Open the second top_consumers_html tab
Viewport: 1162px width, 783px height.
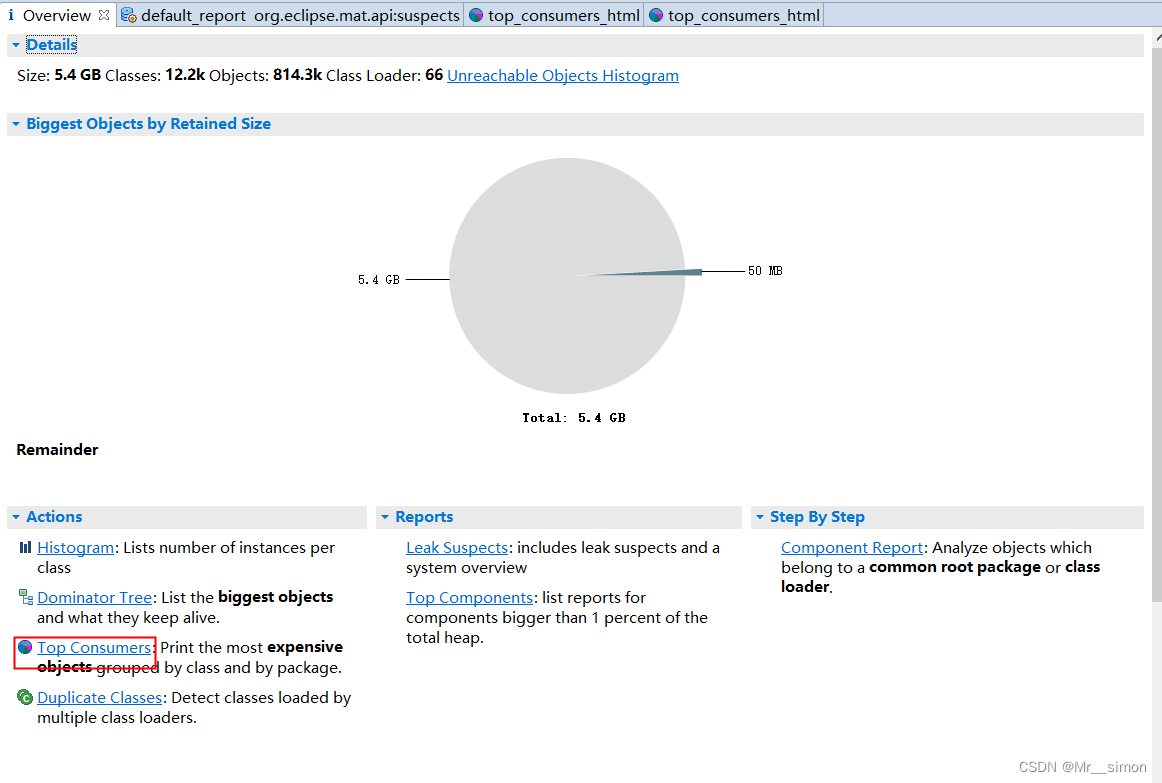tap(734, 15)
